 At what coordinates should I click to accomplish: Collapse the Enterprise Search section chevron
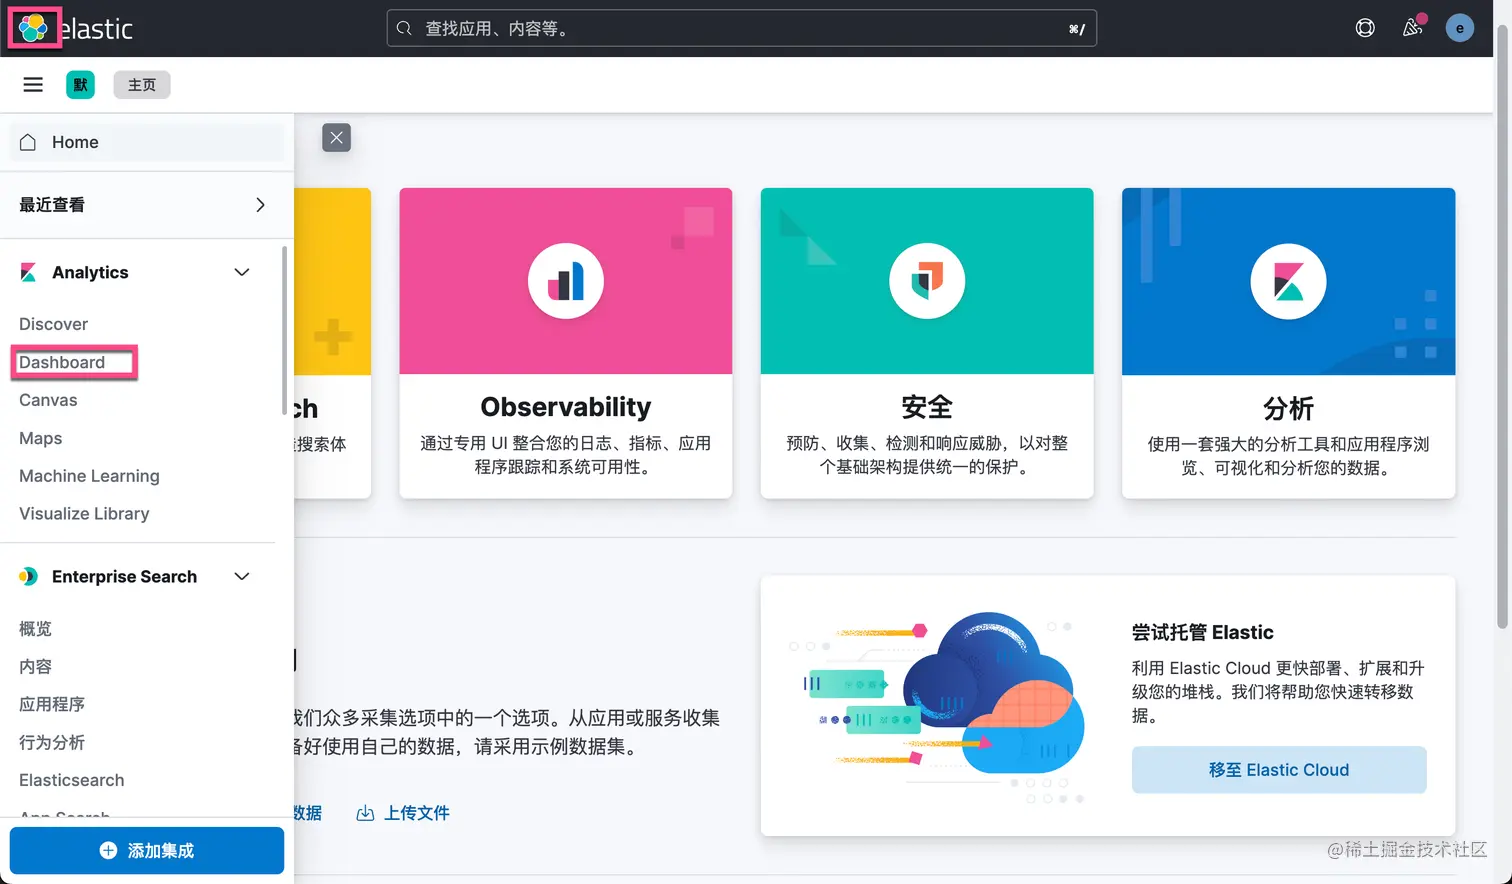(x=242, y=576)
